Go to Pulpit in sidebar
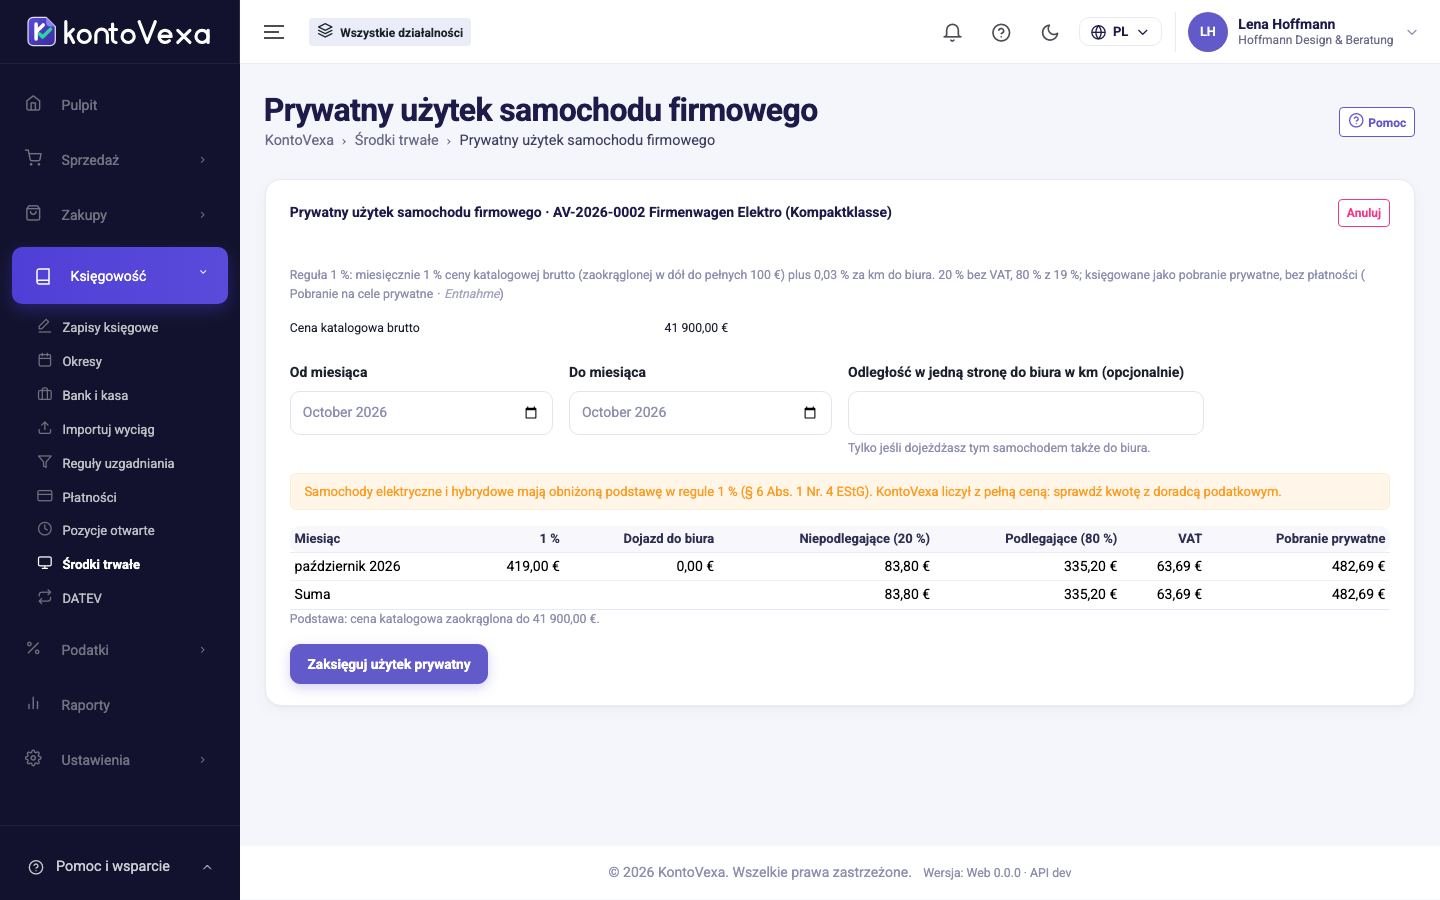1440x900 pixels. click(120, 105)
